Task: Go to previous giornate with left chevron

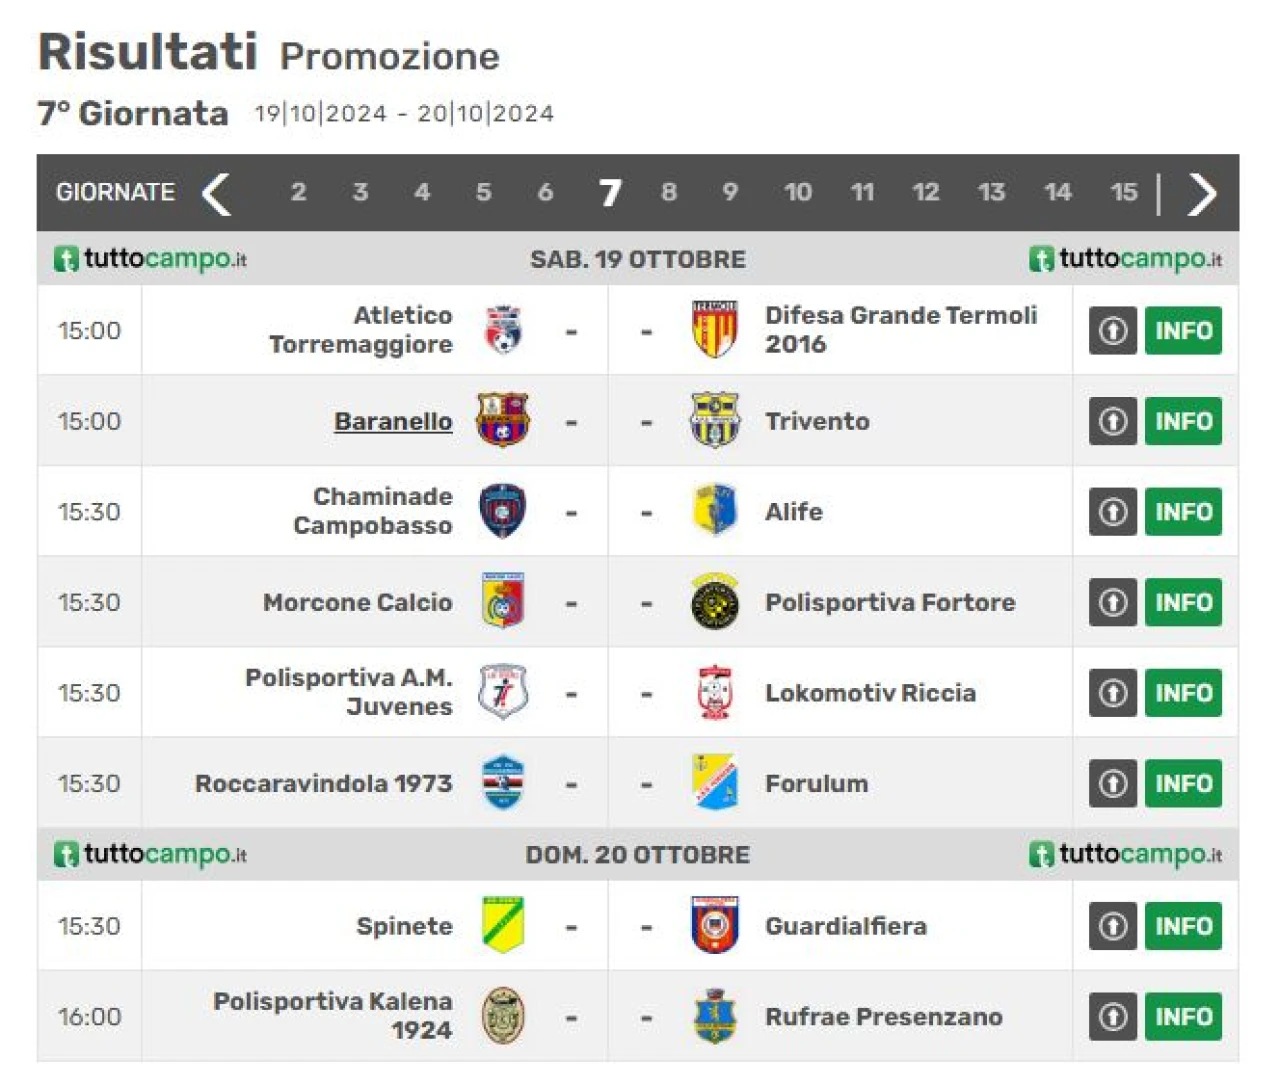Action: 216,193
